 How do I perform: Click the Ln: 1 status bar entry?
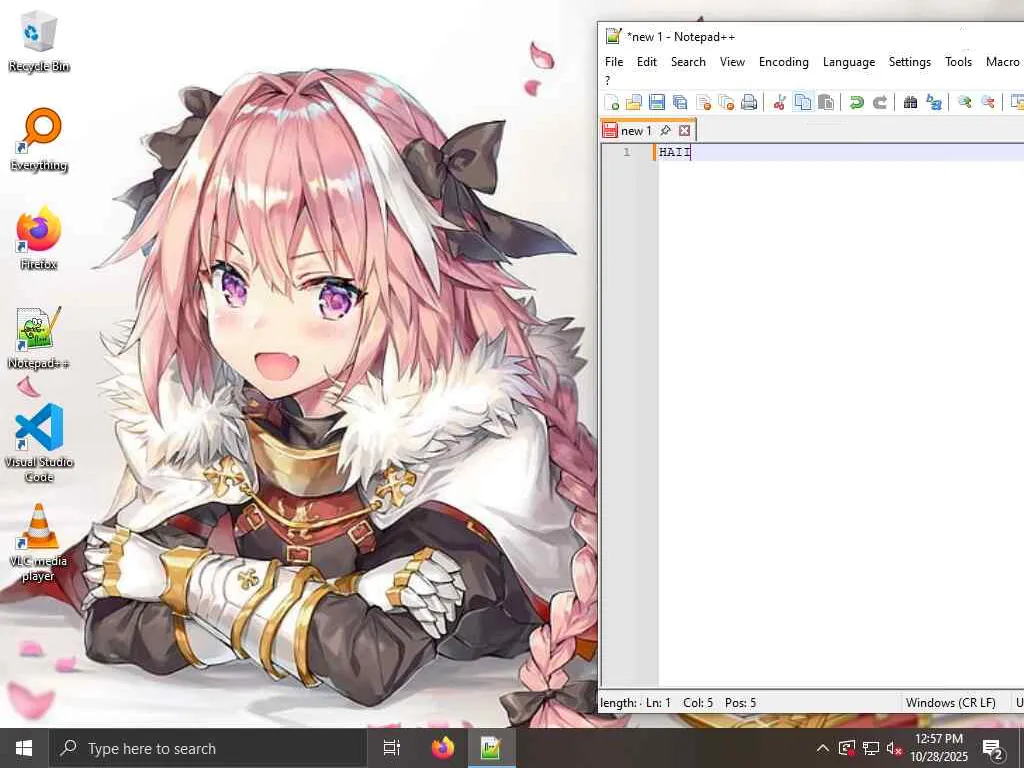[x=658, y=703]
